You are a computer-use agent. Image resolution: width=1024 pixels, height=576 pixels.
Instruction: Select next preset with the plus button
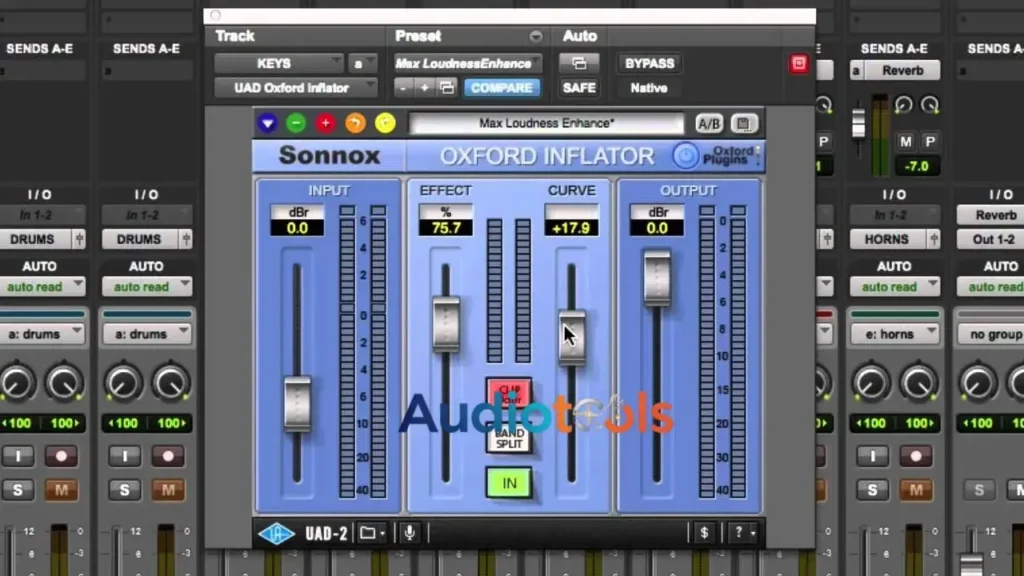(424, 88)
